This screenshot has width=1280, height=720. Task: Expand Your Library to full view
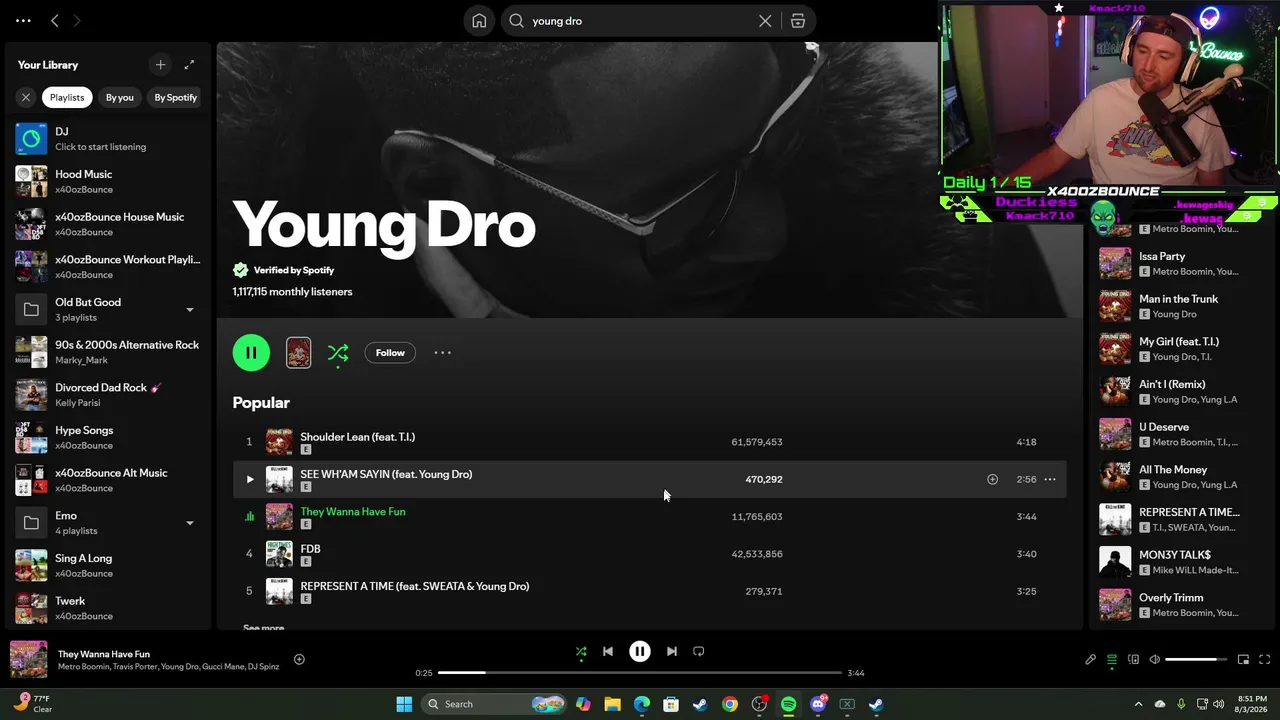click(x=189, y=65)
